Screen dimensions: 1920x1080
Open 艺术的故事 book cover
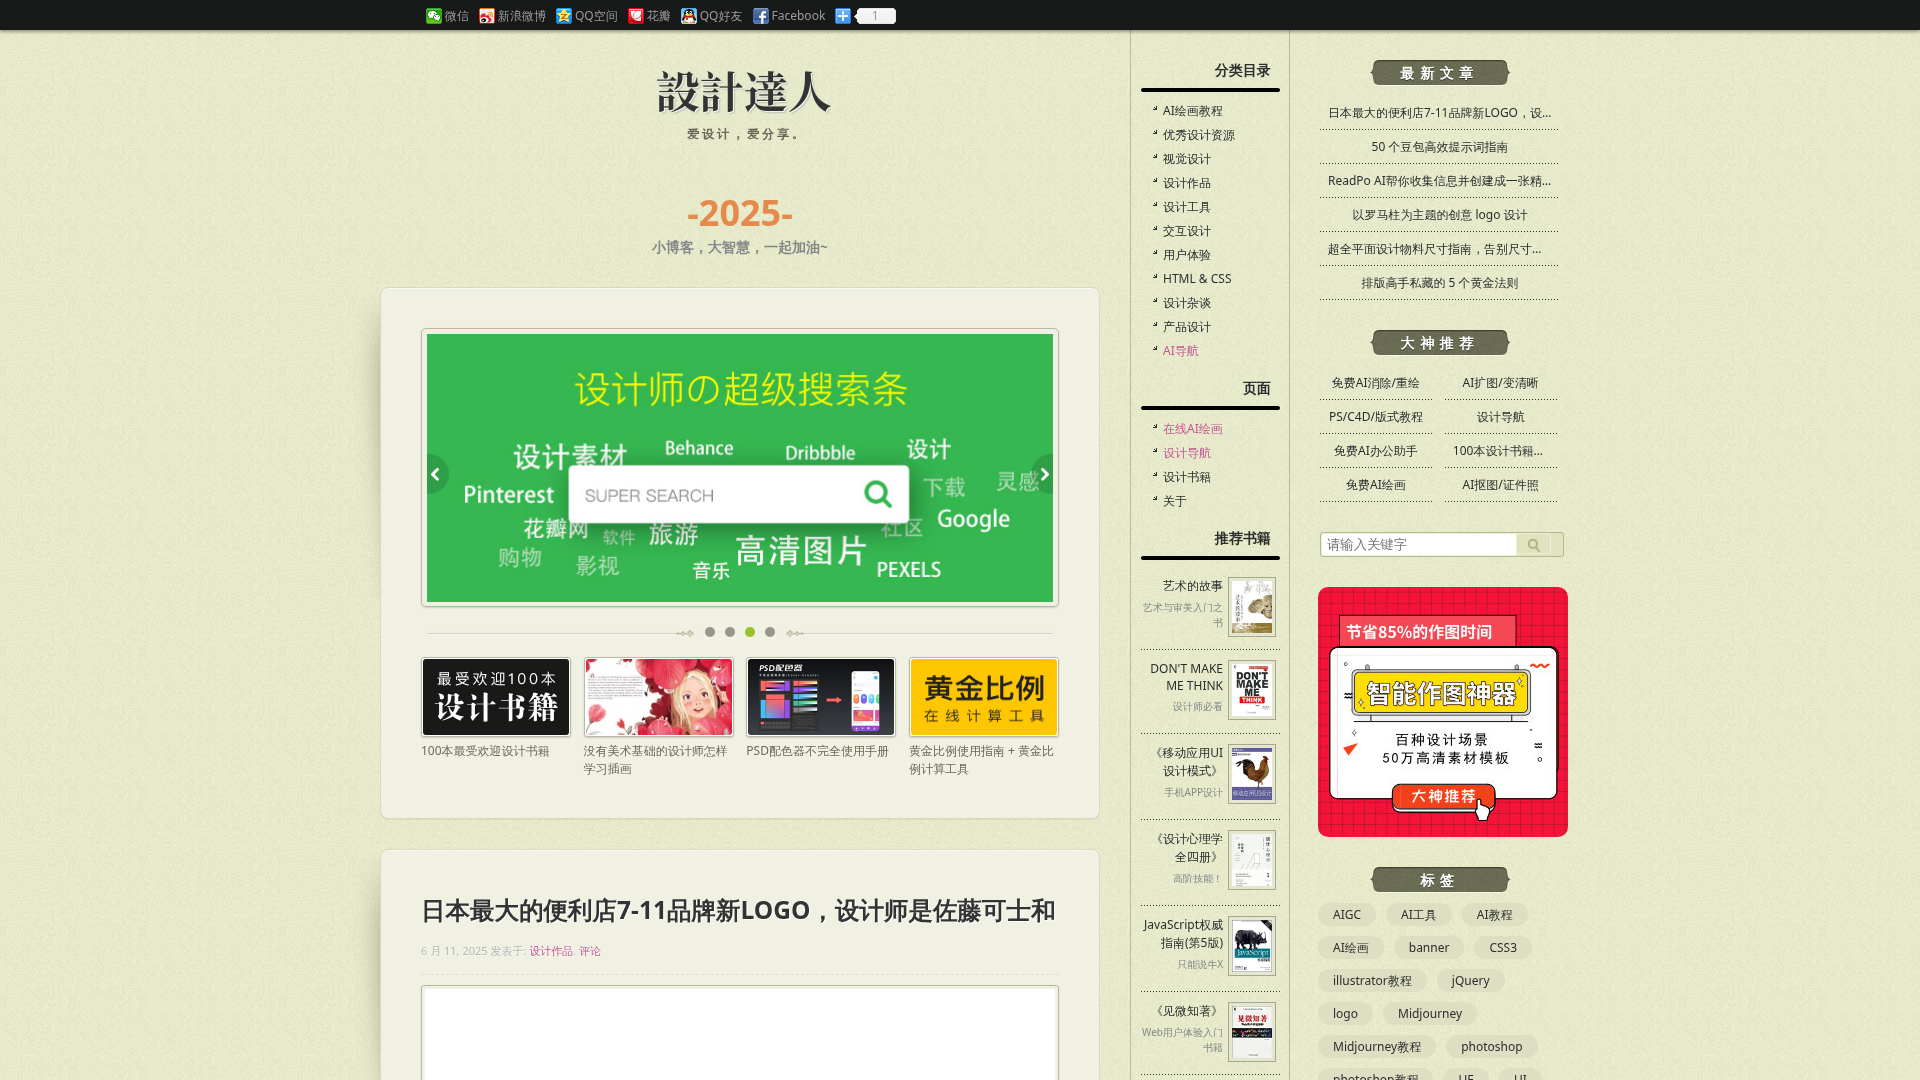(x=1252, y=607)
